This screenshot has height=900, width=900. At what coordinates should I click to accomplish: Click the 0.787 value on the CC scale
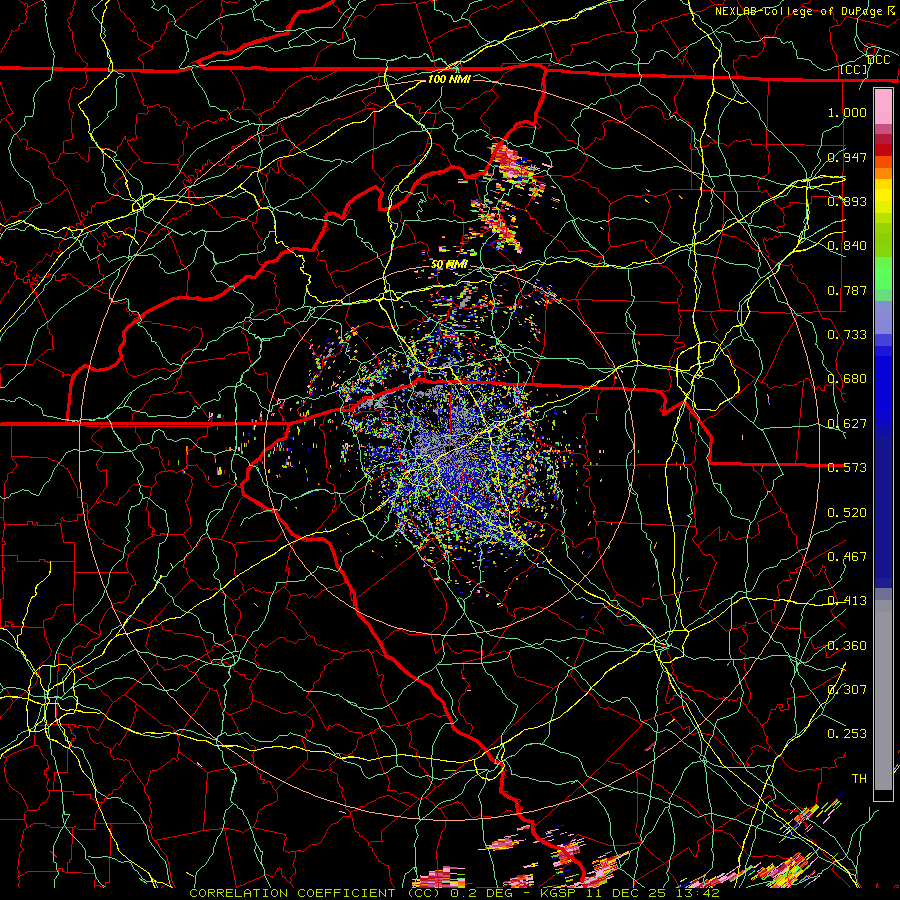(x=847, y=290)
